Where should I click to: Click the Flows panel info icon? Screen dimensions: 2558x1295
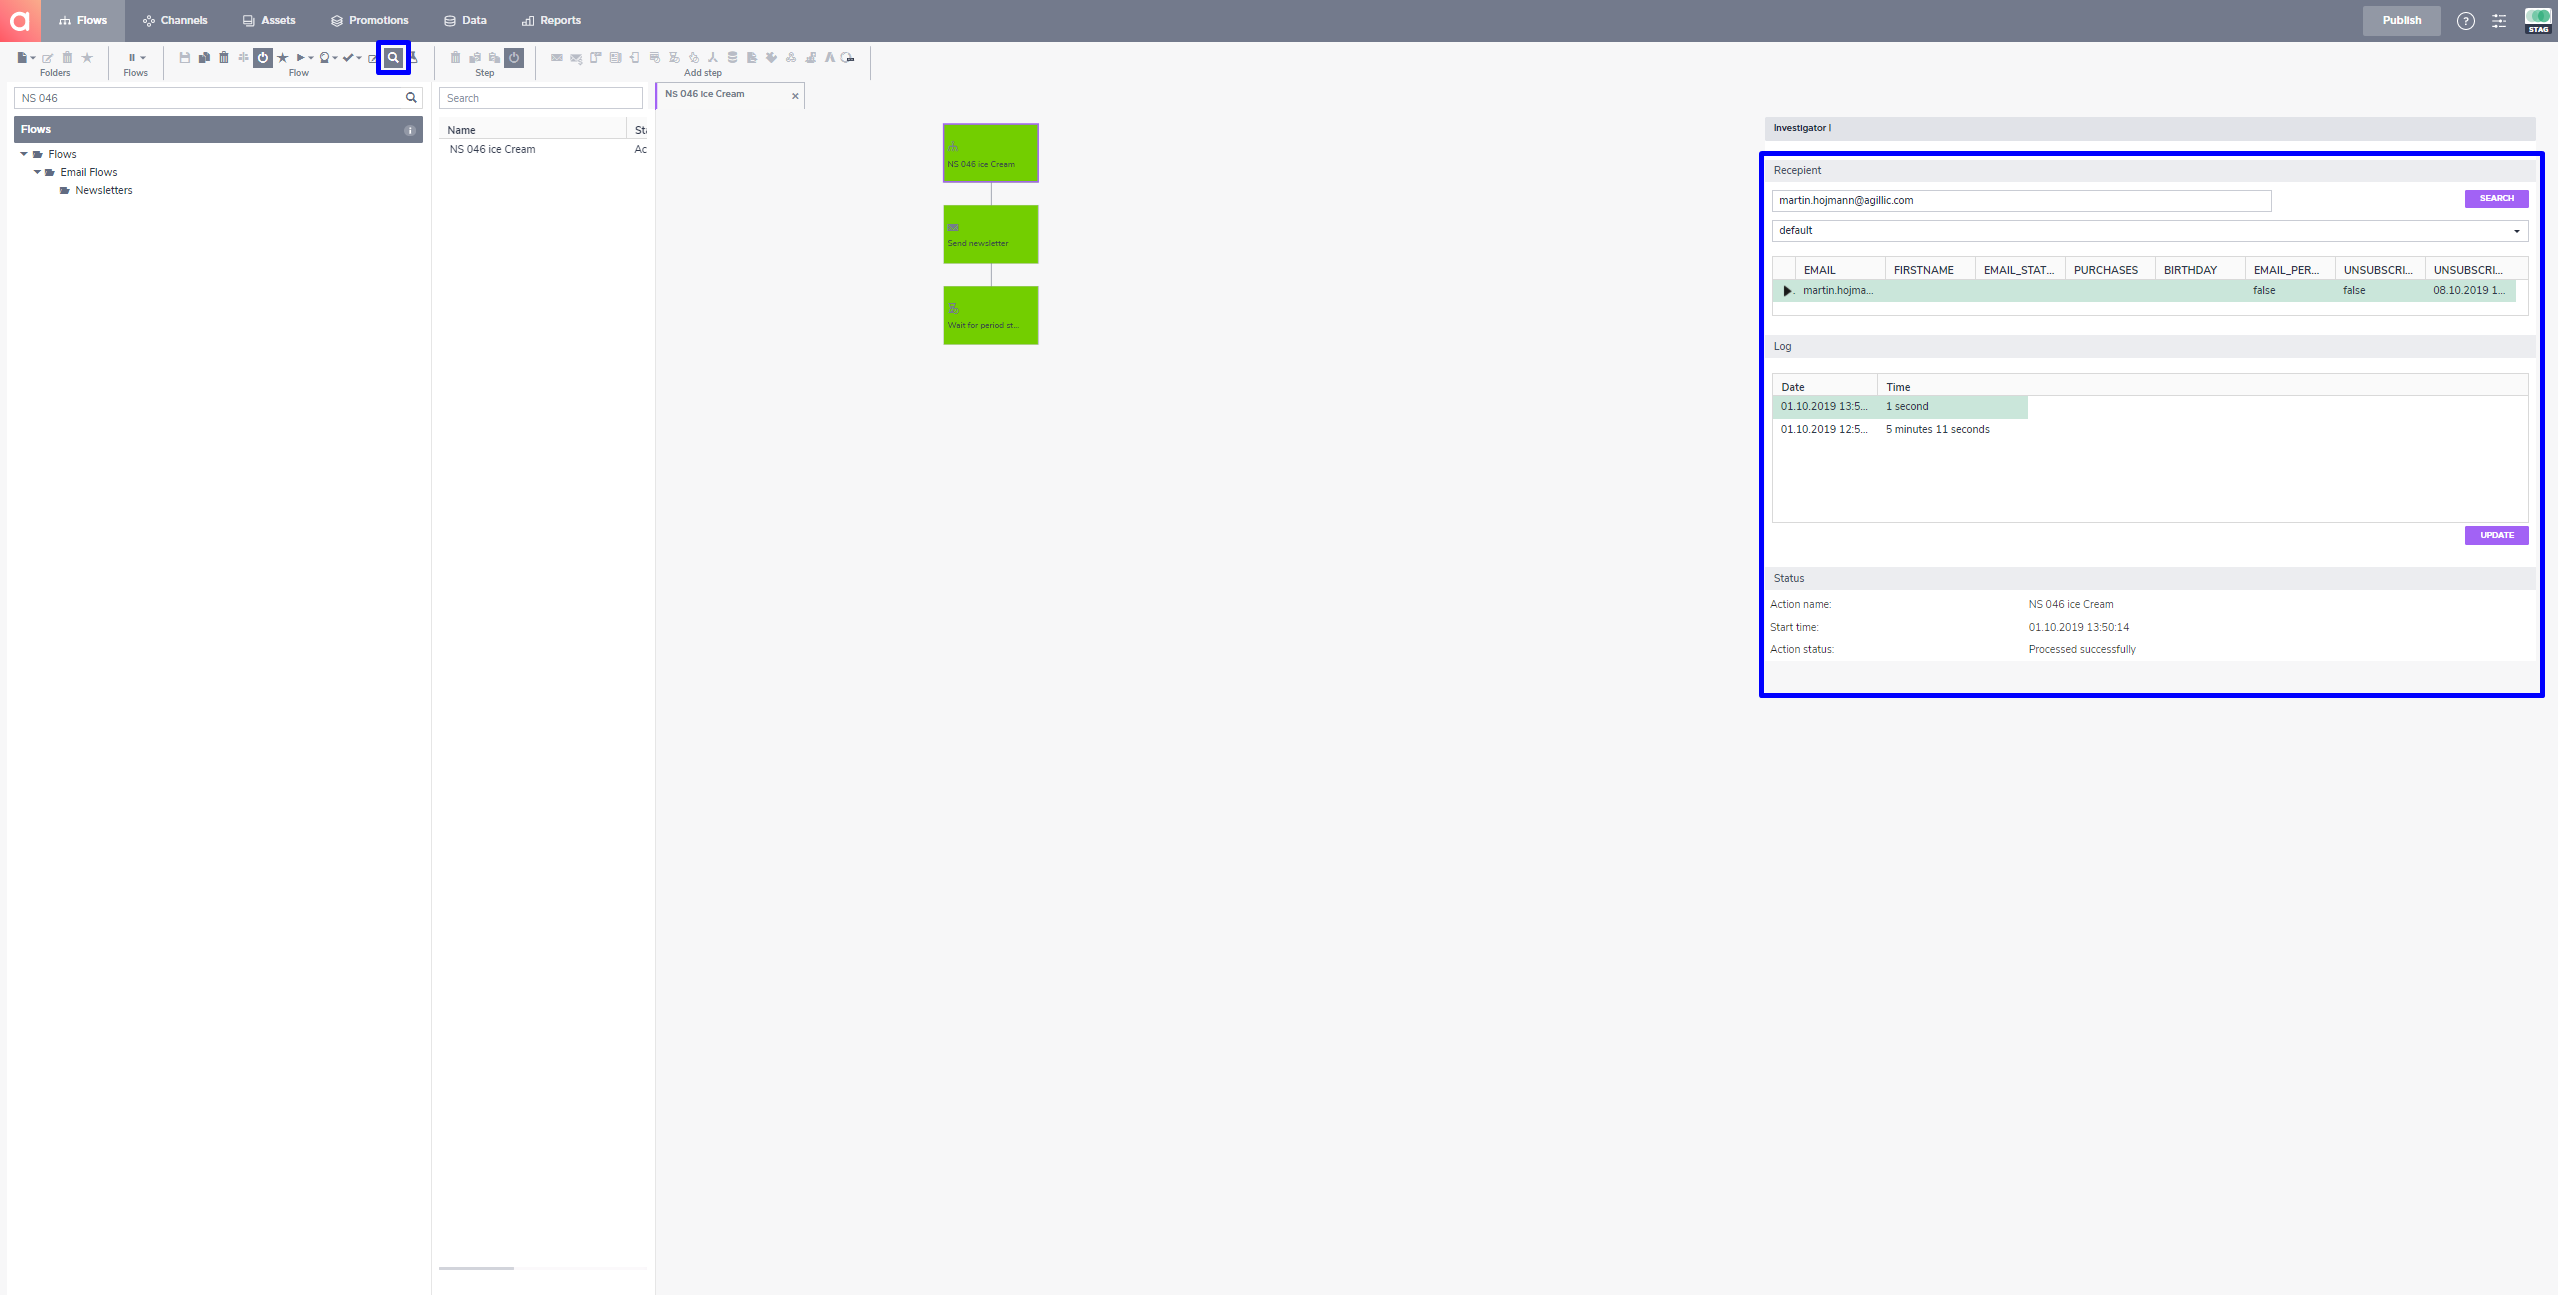409,130
